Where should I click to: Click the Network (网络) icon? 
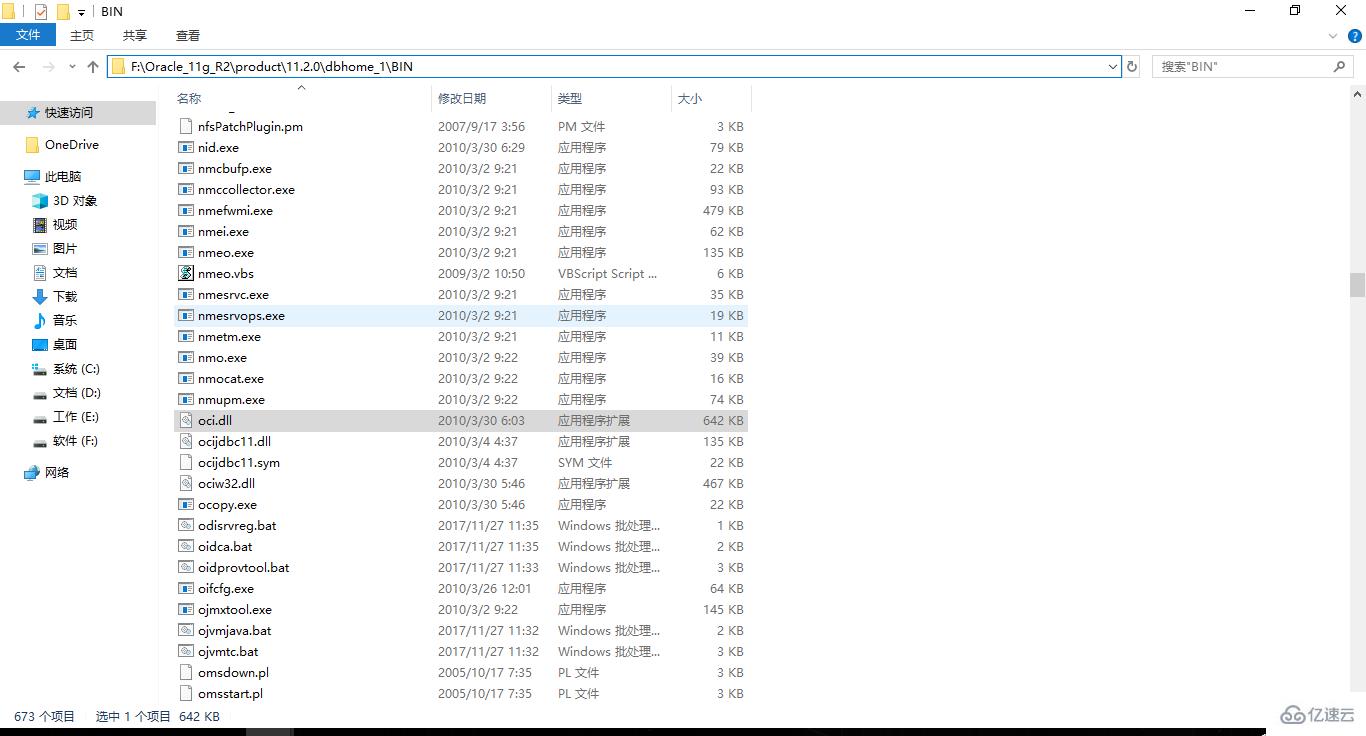[32, 473]
